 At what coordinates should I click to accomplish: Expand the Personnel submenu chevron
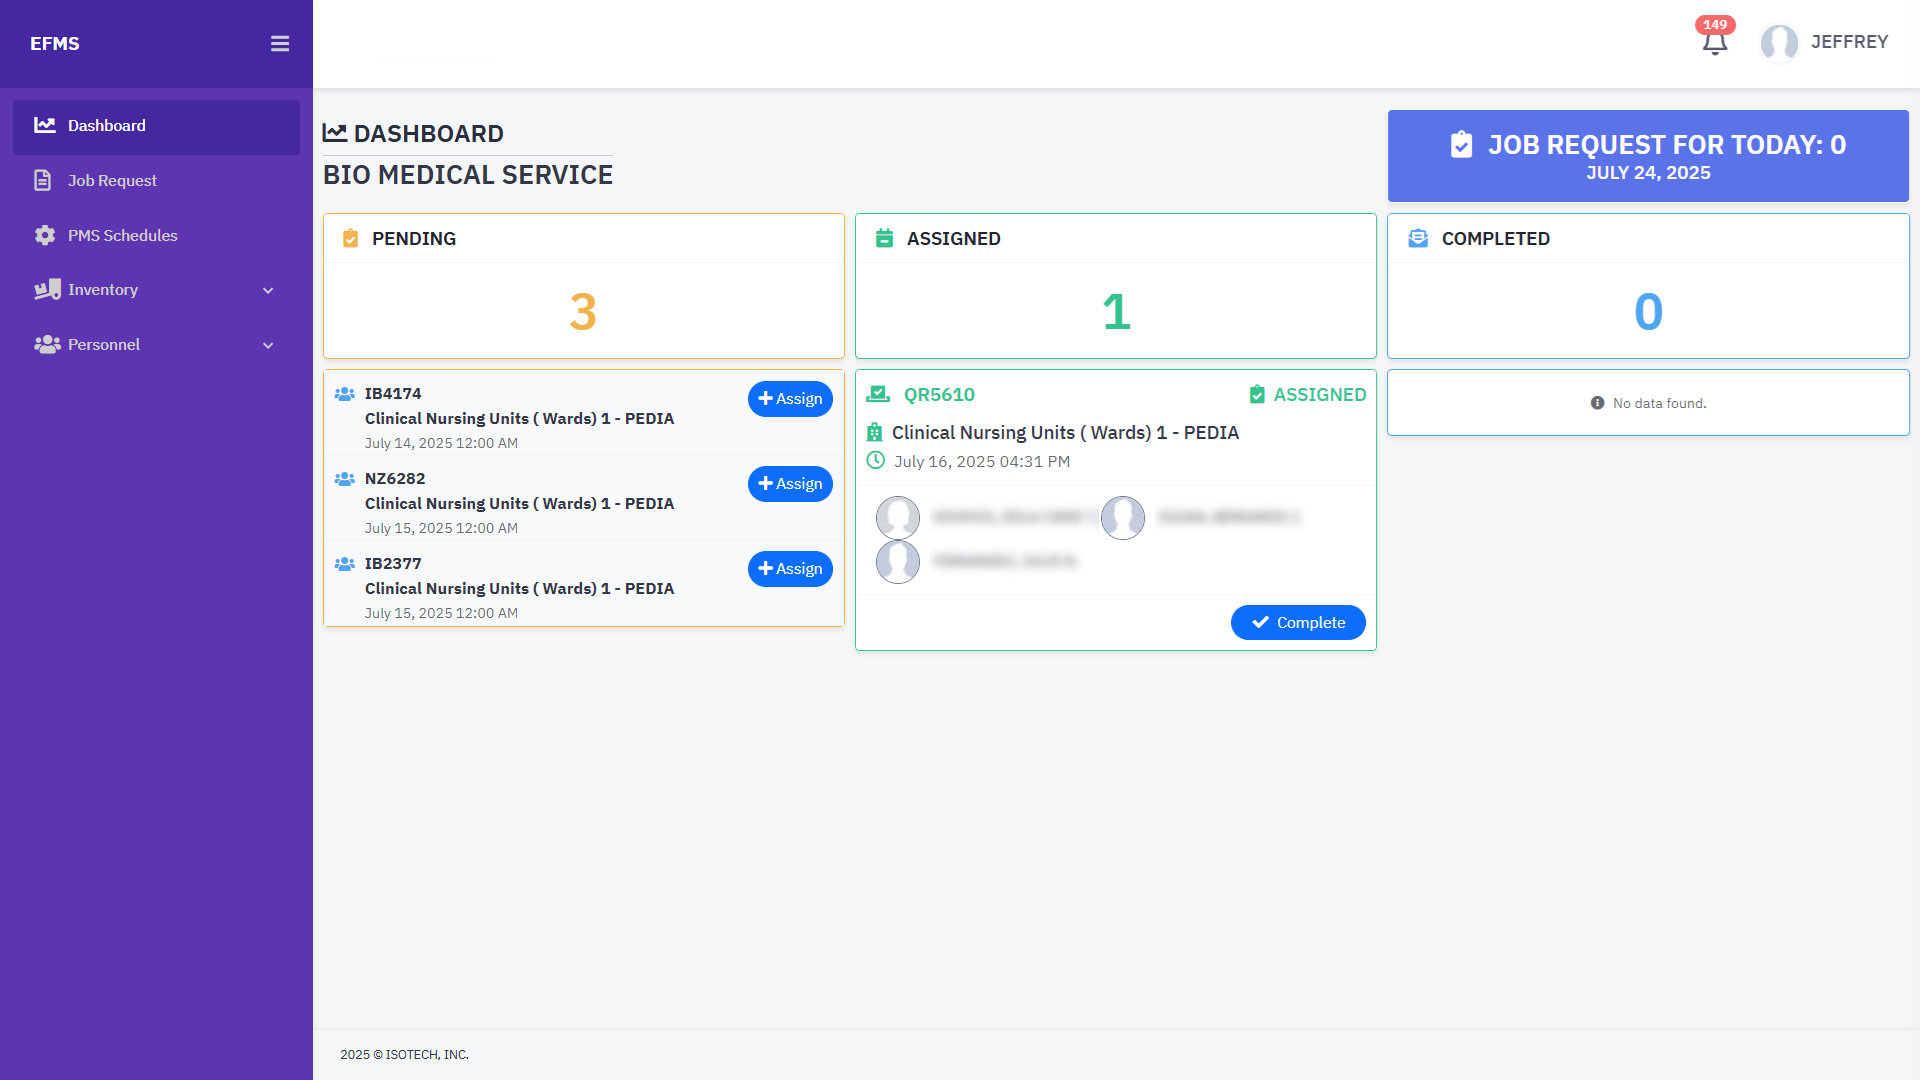pos(268,346)
